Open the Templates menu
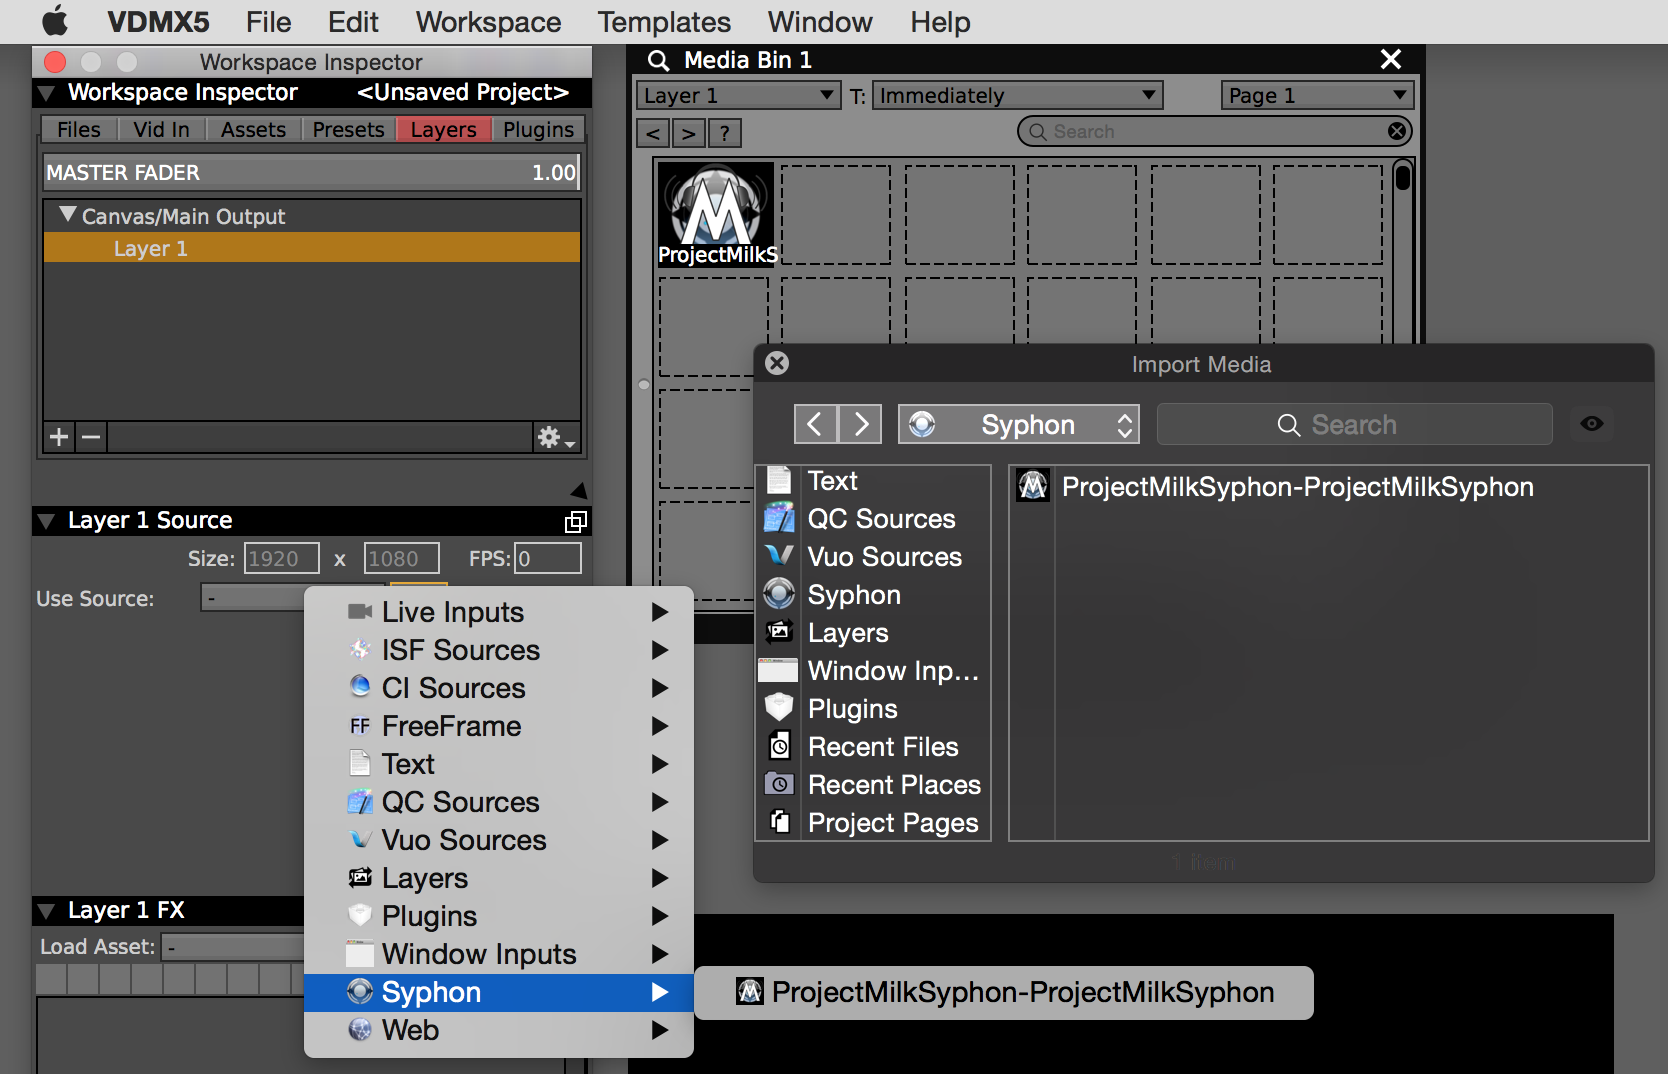 click(664, 21)
